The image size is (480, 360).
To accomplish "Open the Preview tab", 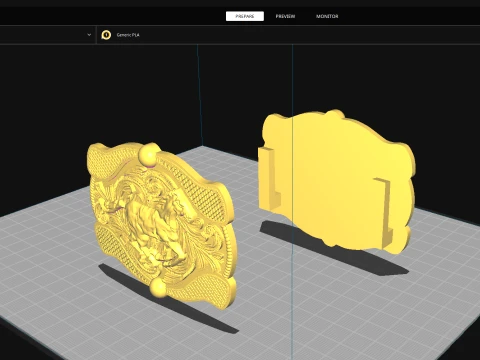I will [285, 16].
